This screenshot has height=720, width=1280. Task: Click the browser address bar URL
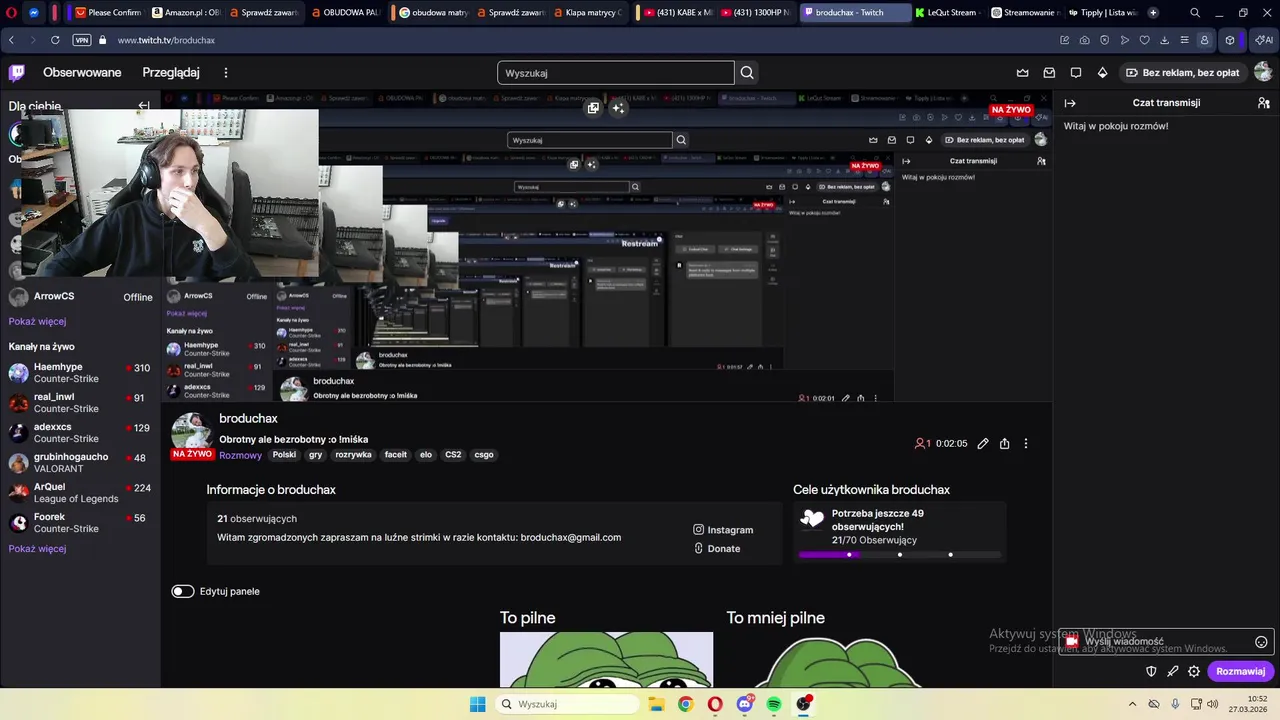pos(166,40)
